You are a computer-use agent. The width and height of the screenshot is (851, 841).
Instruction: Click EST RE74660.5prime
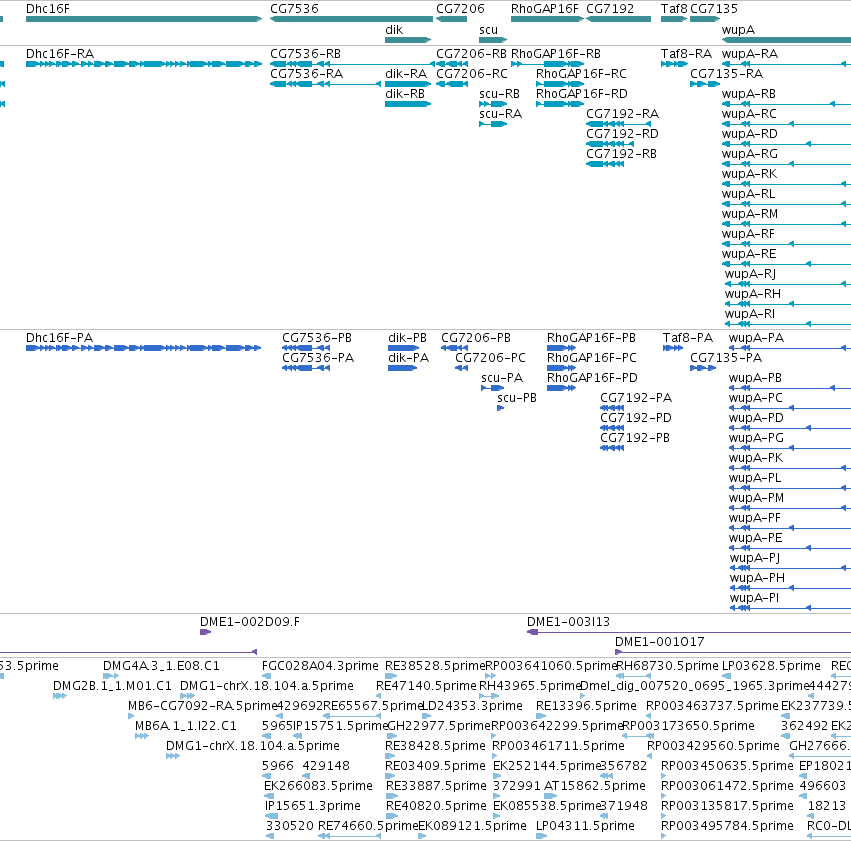click(350, 836)
